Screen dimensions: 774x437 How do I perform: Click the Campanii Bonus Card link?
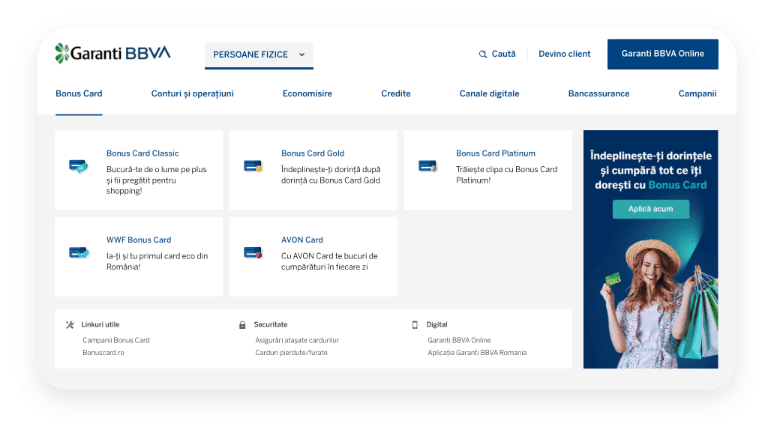tap(116, 340)
